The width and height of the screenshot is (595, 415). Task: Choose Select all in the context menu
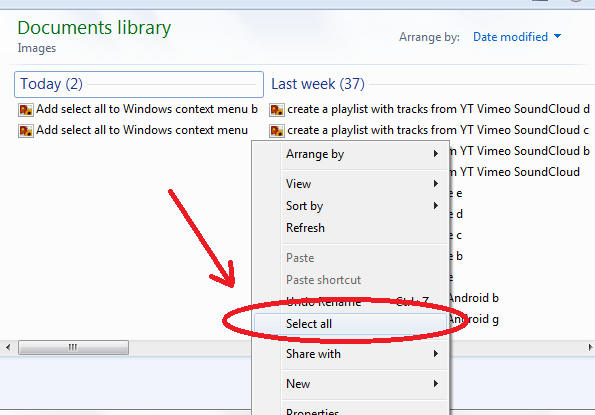click(x=351, y=324)
